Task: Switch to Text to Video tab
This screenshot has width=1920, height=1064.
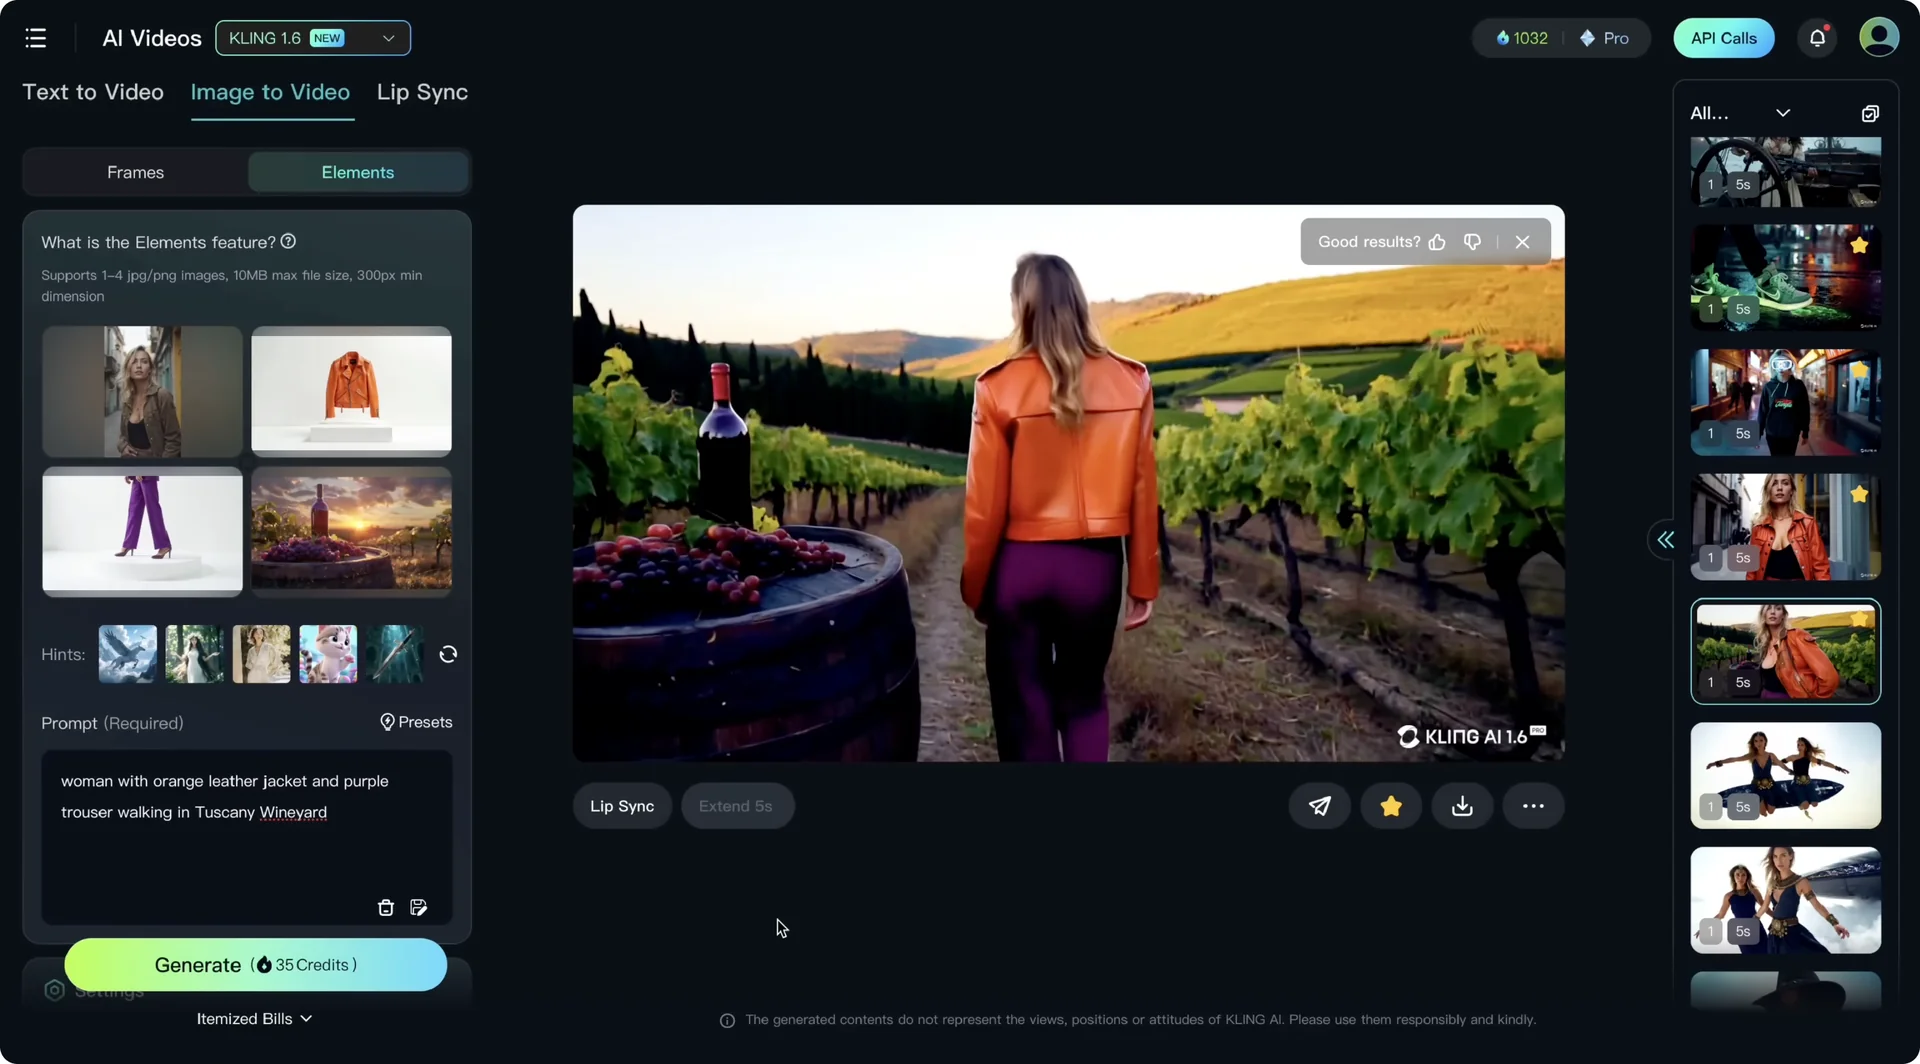Action: 93,92
